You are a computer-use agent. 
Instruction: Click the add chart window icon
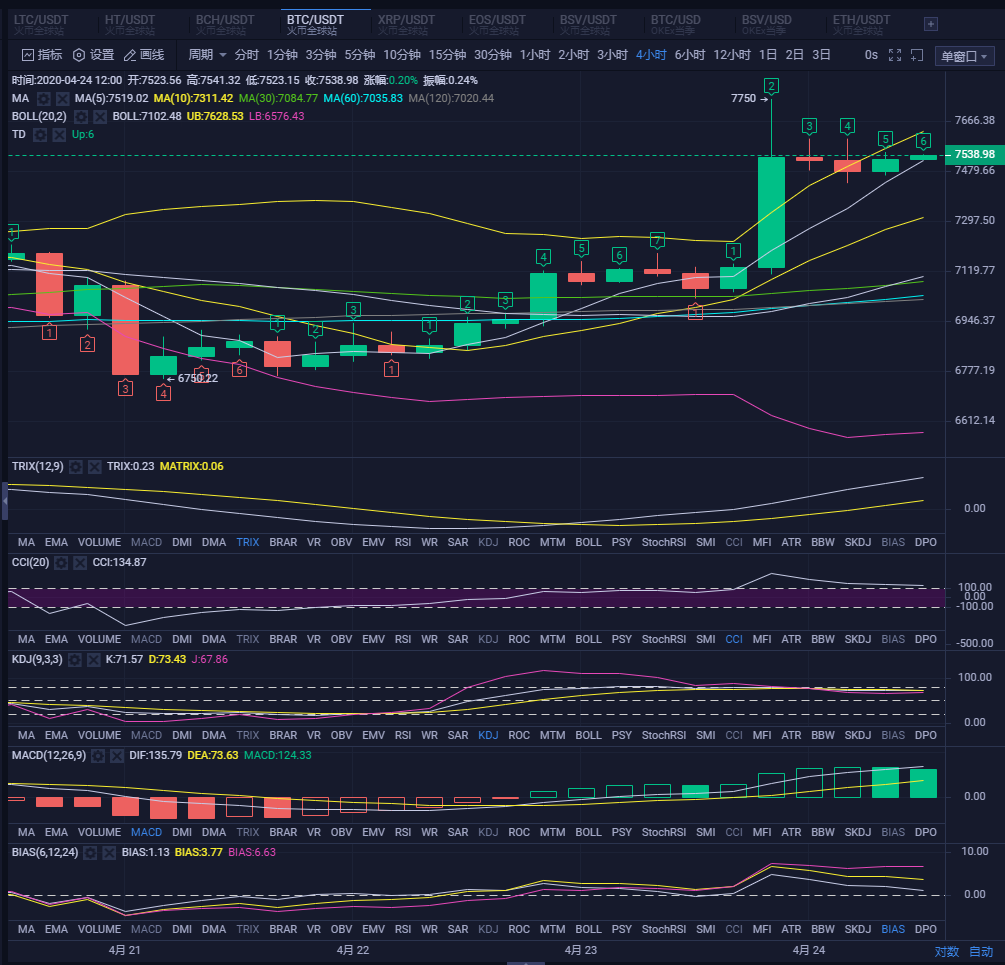point(917,55)
